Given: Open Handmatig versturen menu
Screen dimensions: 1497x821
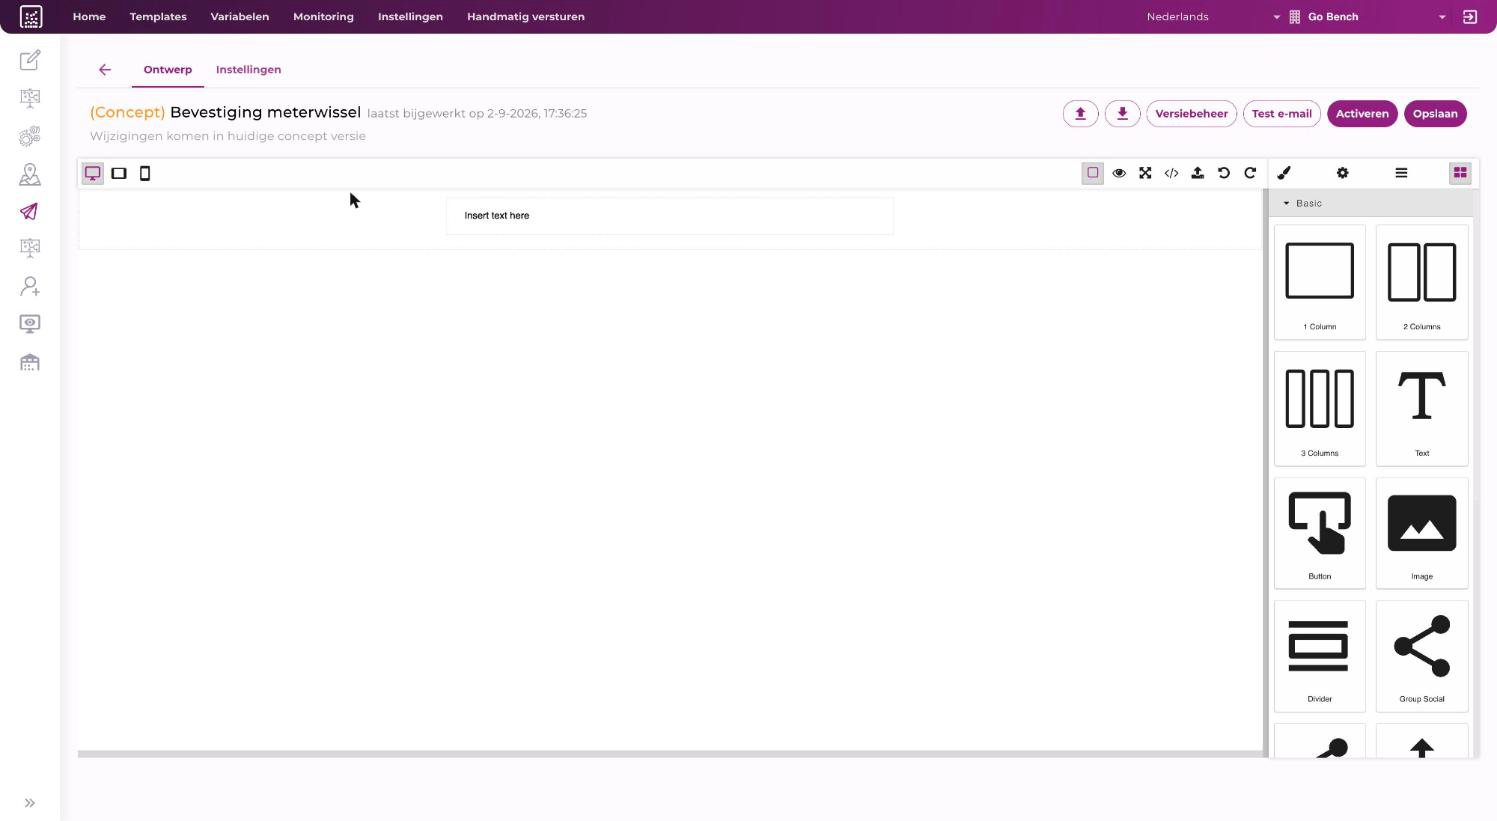Looking at the screenshot, I should [526, 17].
